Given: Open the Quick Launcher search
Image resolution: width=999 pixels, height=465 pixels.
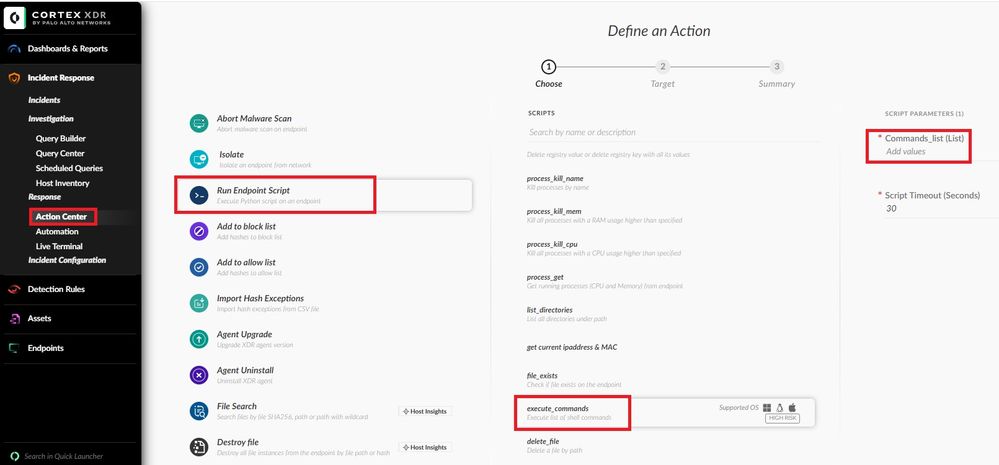Looking at the screenshot, I should (x=63, y=456).
